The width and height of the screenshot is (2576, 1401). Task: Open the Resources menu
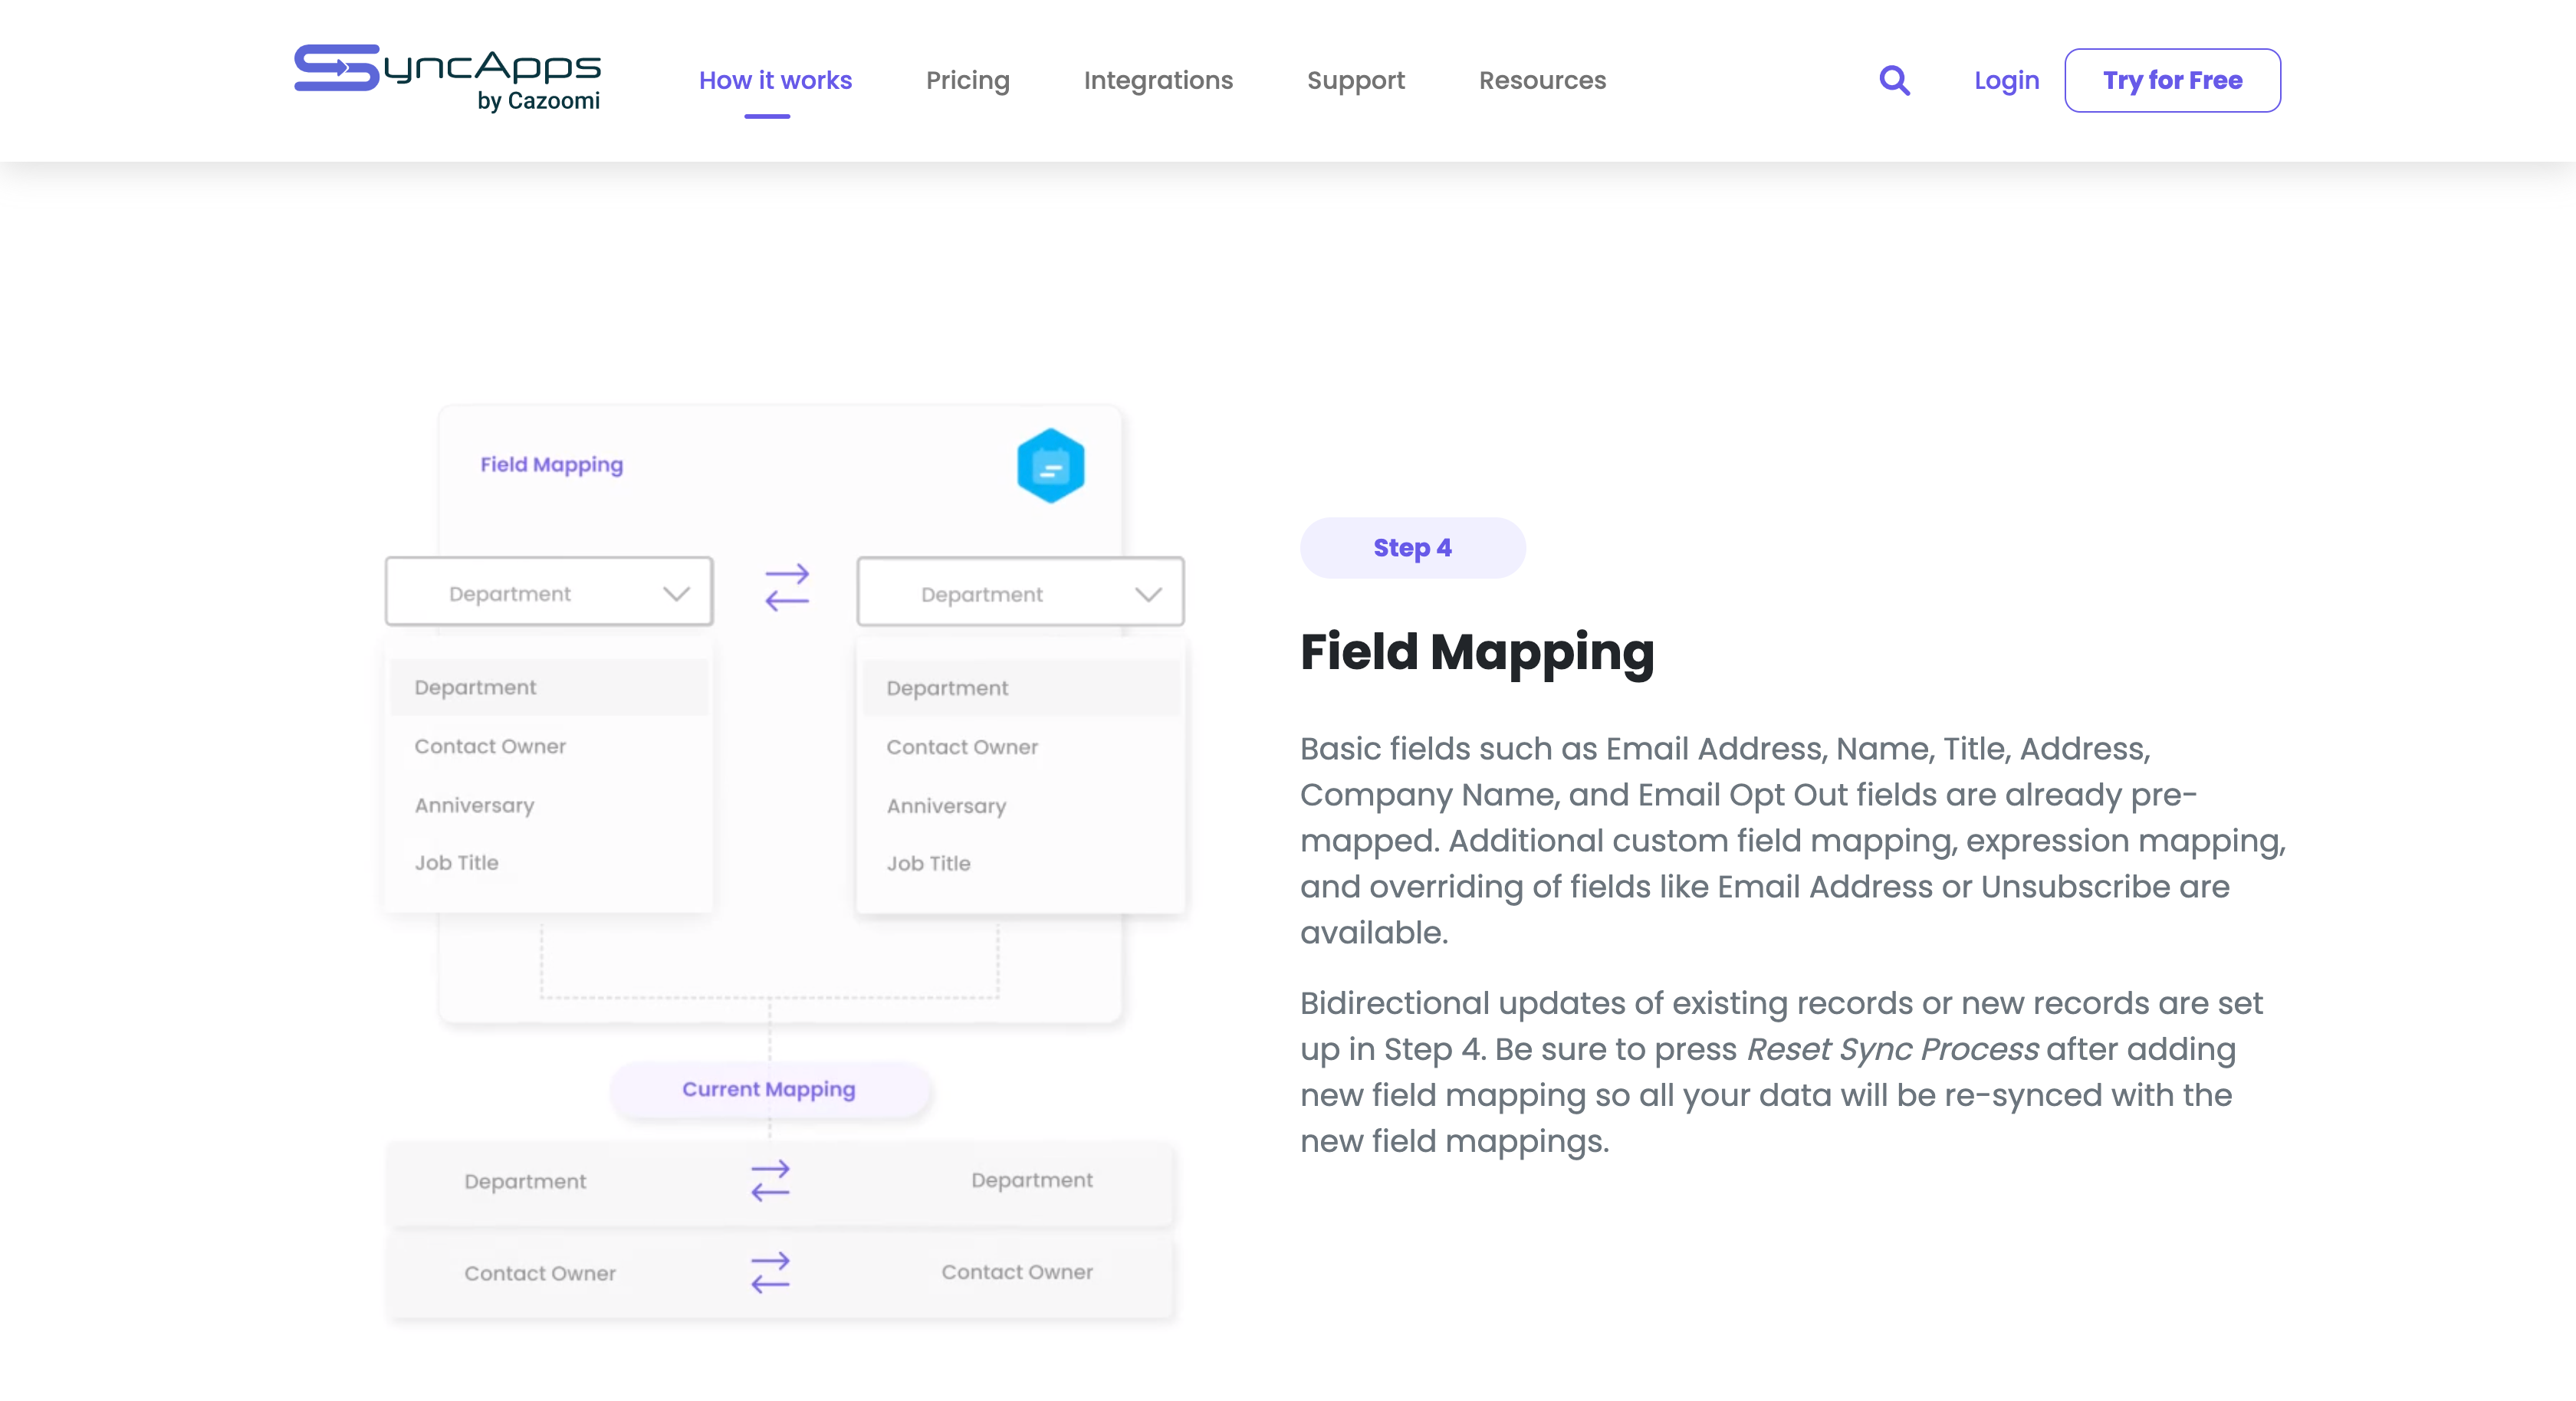tap(1542, 80)
